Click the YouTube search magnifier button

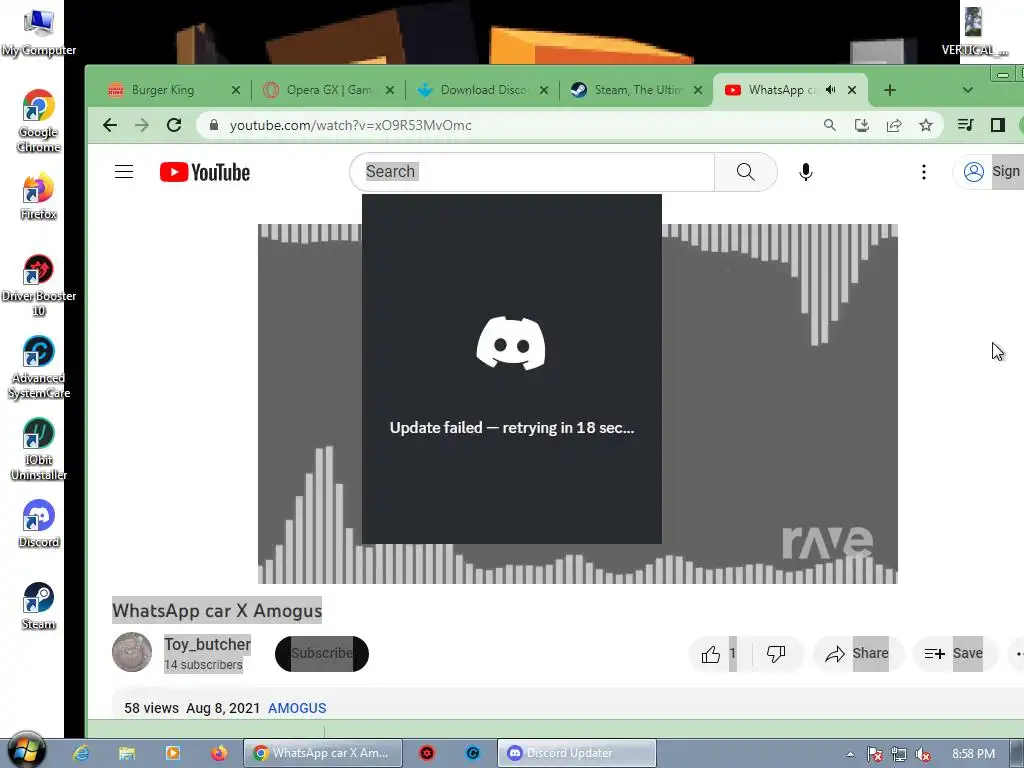[745, 172]
